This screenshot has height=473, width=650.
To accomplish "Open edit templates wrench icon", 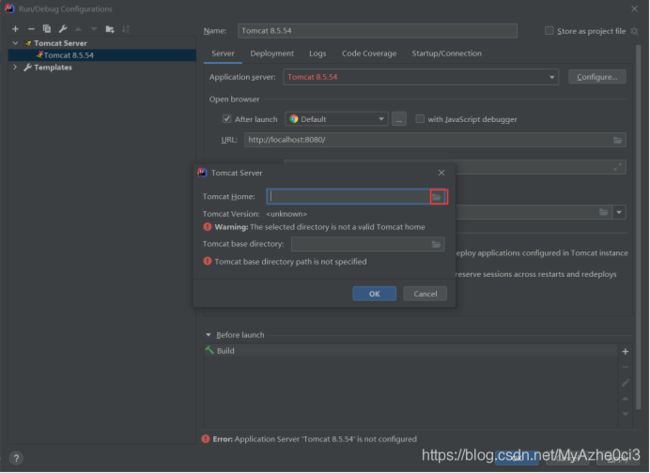I will click(x=63, y=29).
